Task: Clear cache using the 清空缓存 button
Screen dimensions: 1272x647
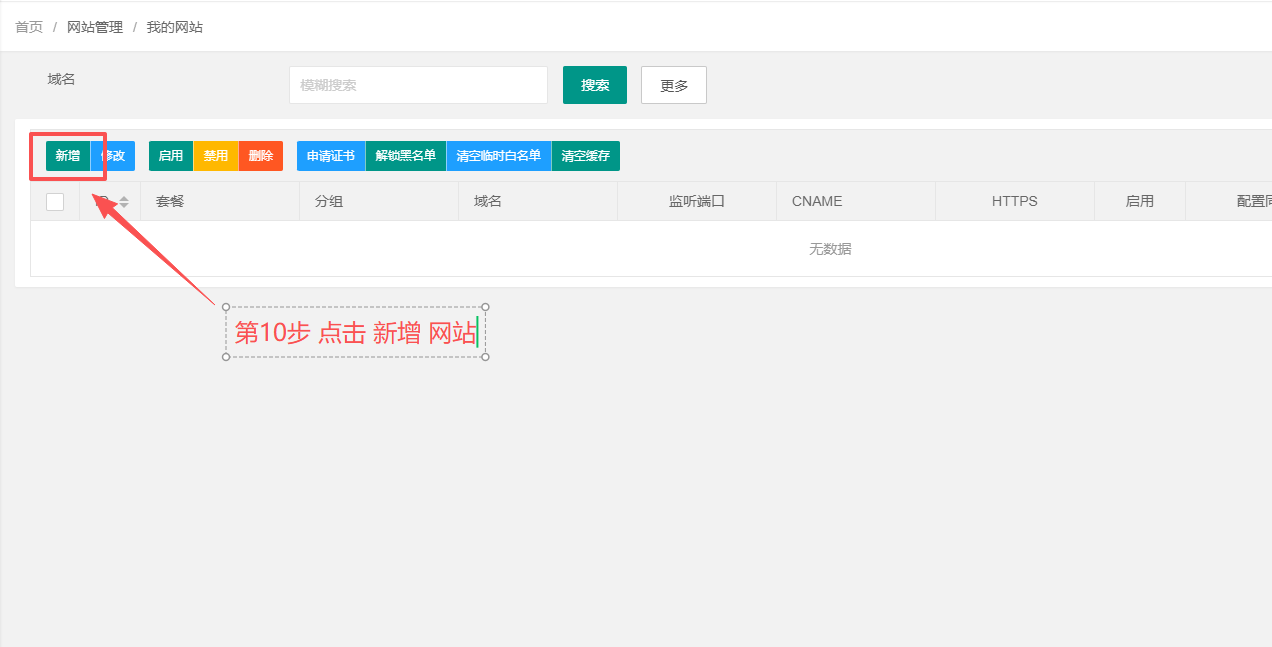Action: point(585,156)
